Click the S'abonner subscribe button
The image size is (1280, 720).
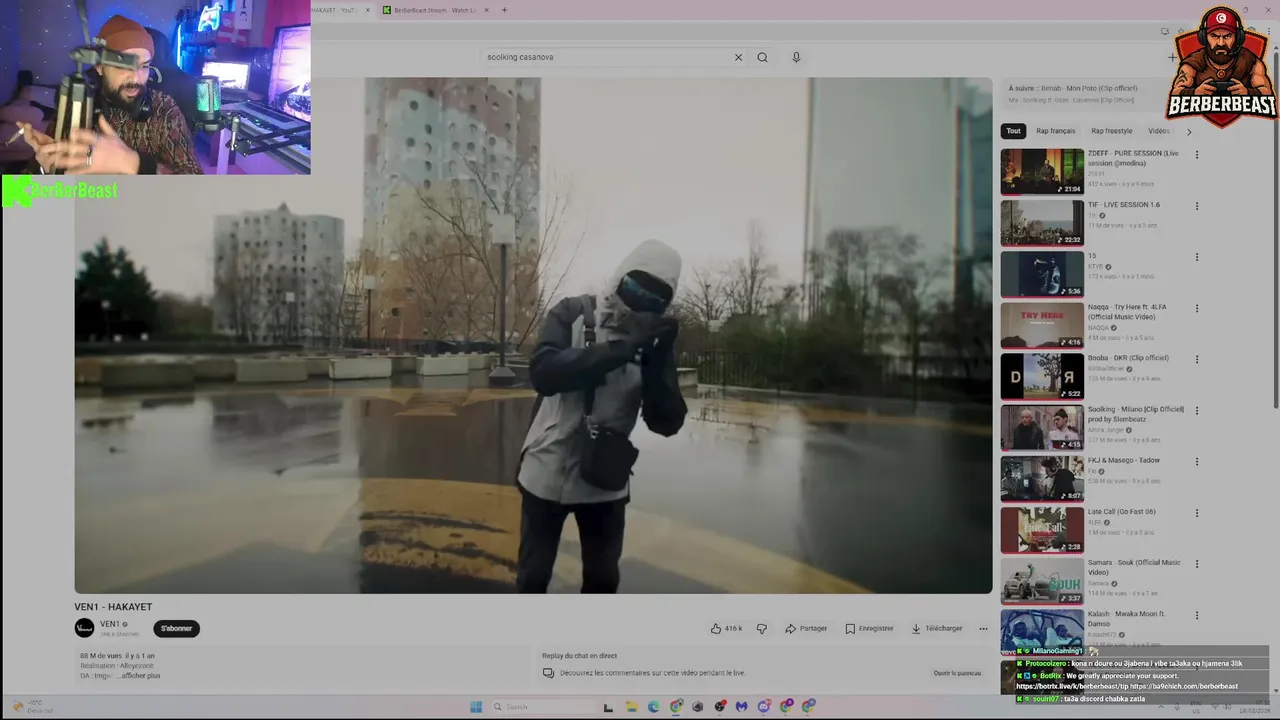point(176,628)
